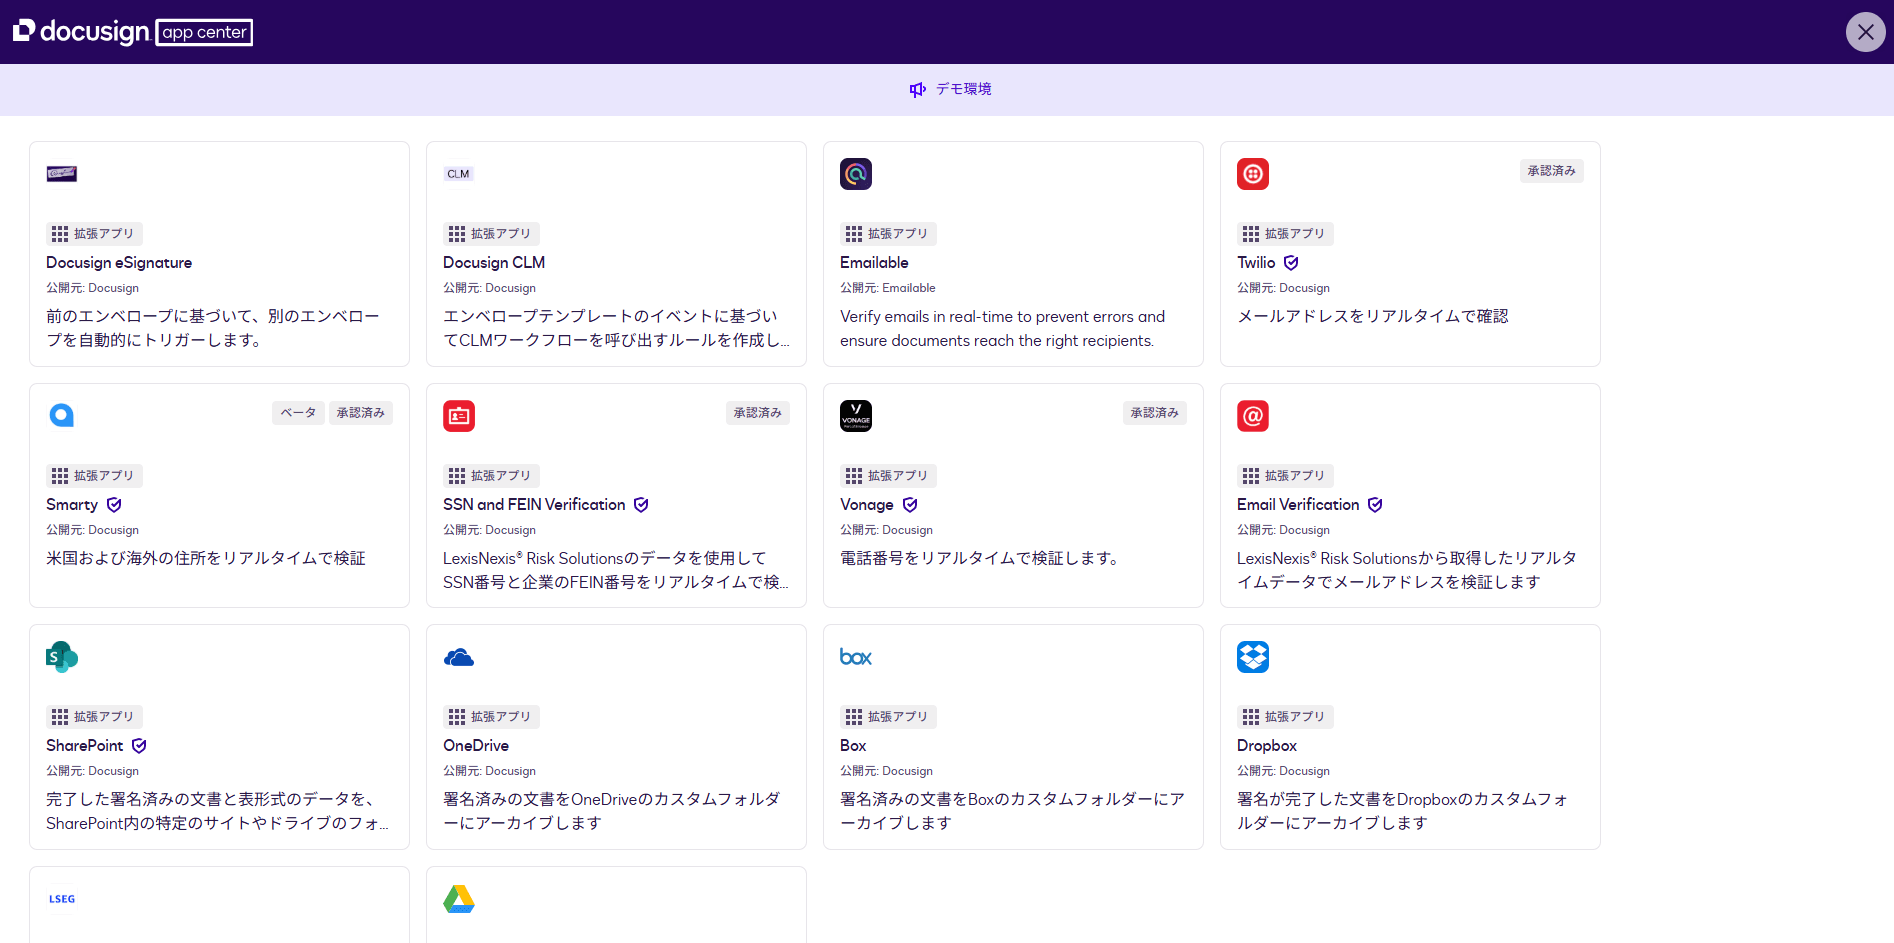Click the Vonage logo icon
Screen dimensions: 1894x943
tap(856, 416)
